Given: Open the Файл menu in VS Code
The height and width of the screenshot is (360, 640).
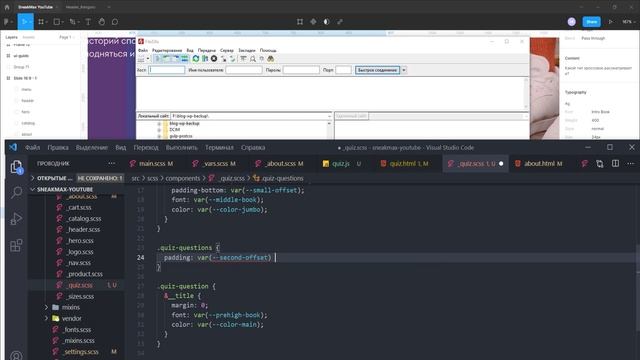Looking at the screenshot, I should pyautogui.click(x=32, y=148).
